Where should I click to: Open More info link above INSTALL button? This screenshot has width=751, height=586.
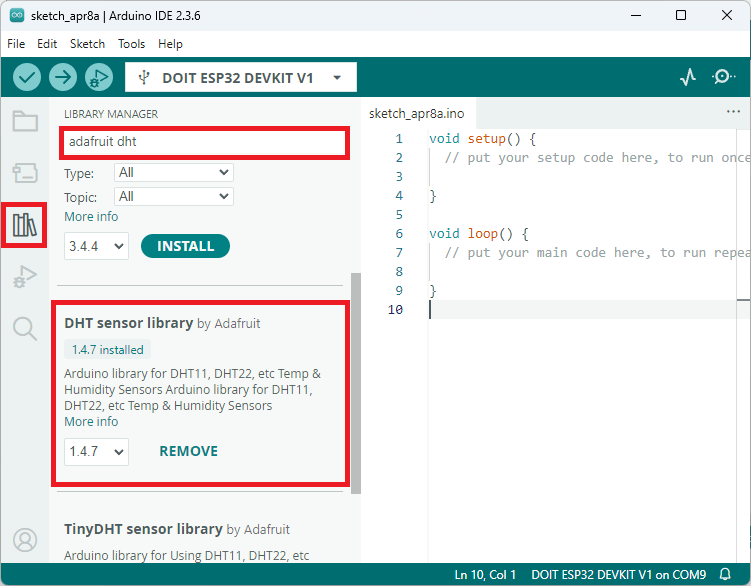coord(91,217)
